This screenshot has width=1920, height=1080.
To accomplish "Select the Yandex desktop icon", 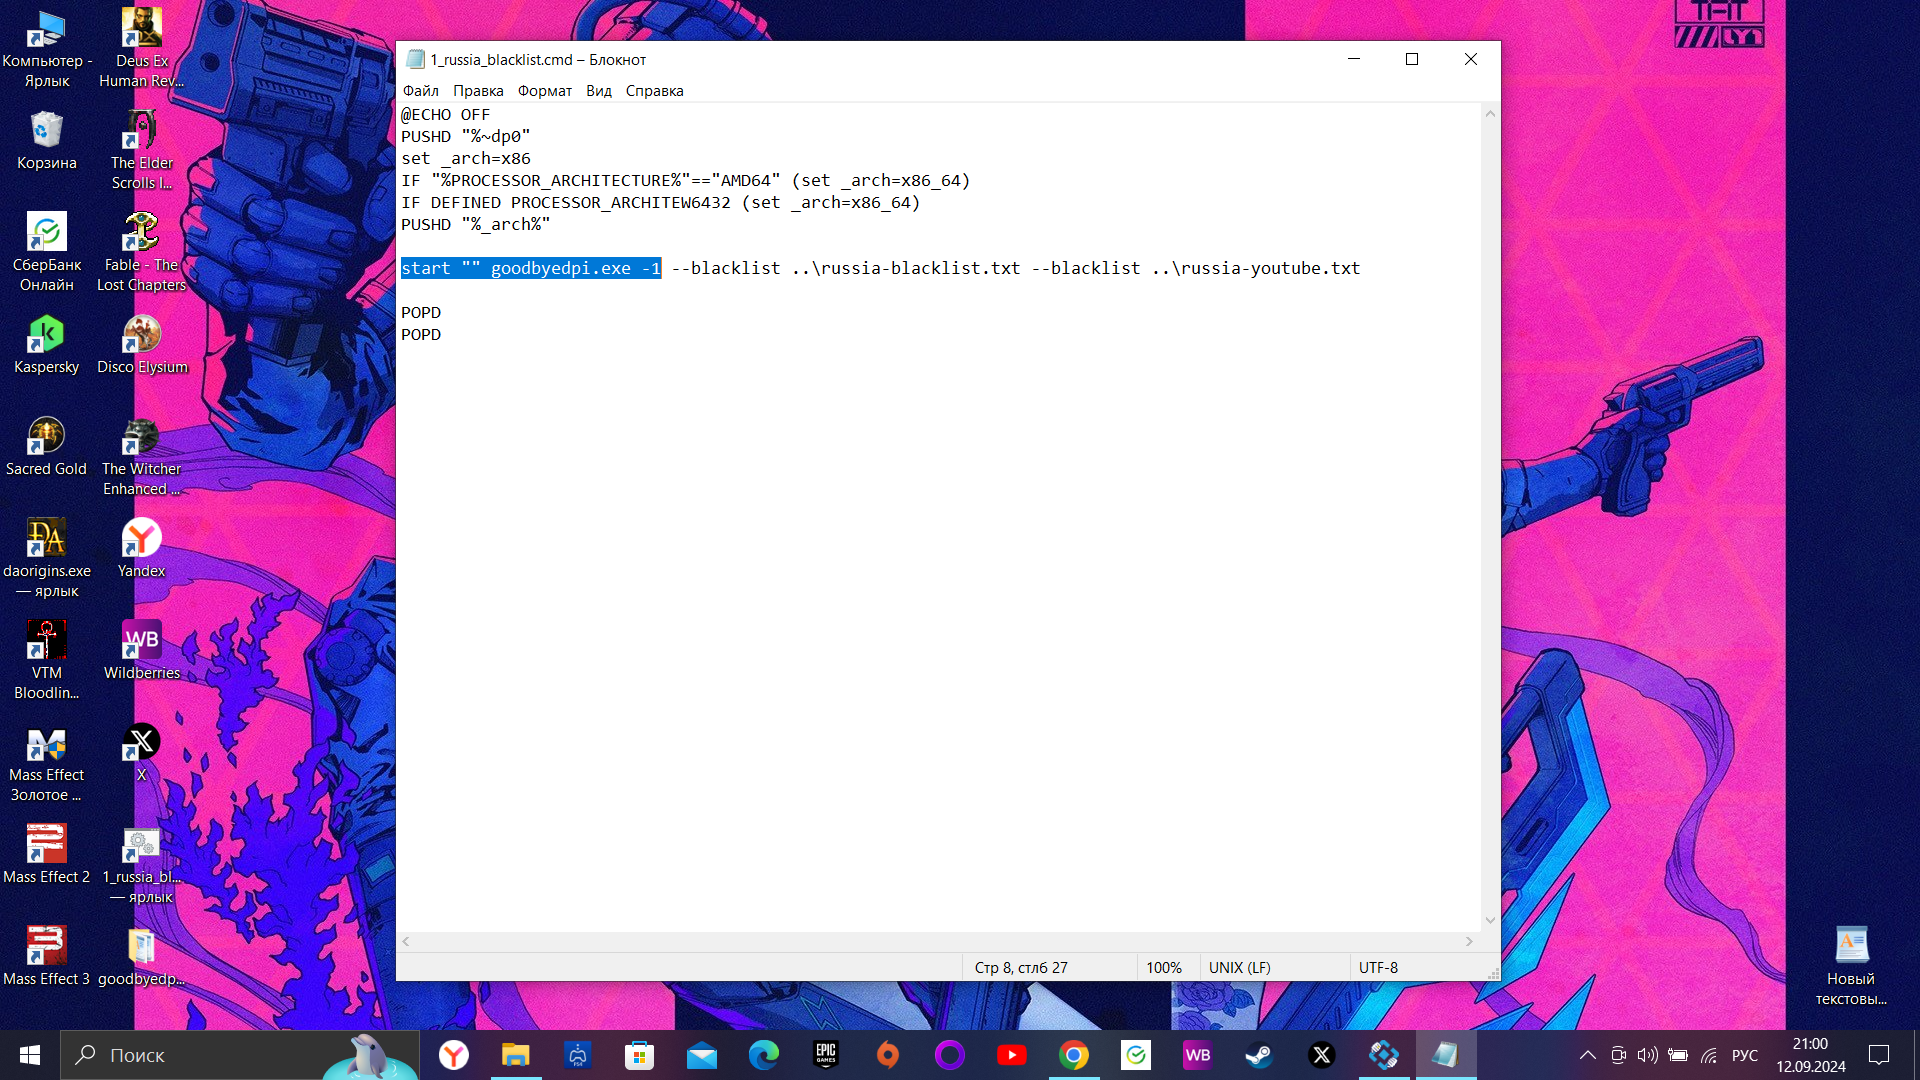I will tap(142, 550).
